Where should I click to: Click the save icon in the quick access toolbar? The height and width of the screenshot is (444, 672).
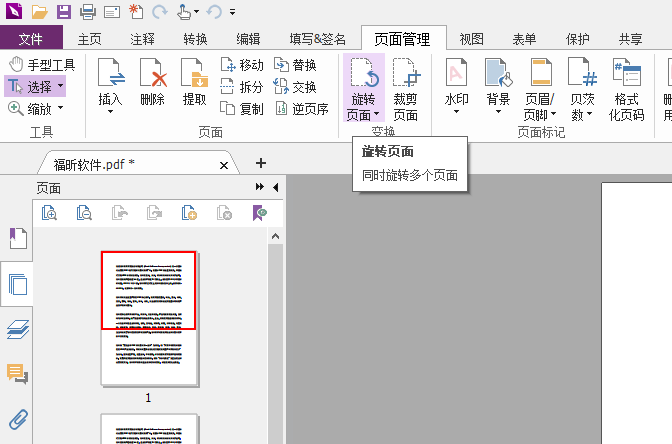pyautogui.click(x=63, y=12)
